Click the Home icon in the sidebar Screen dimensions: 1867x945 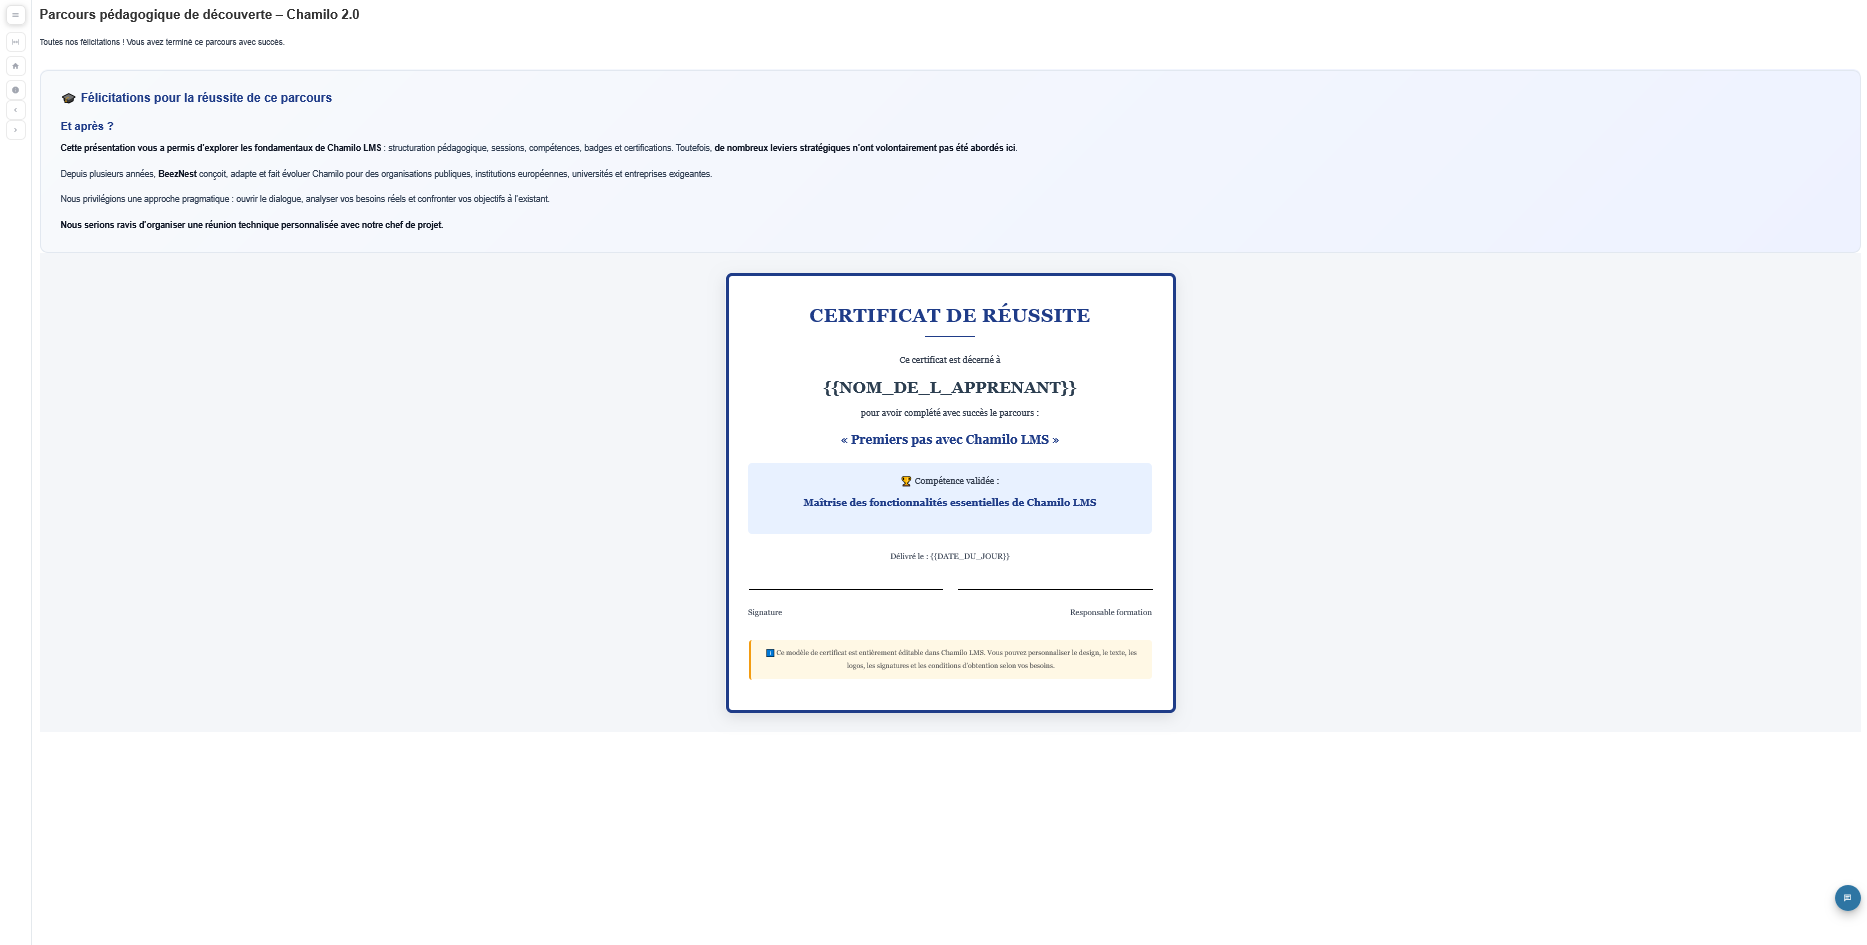pos(15,66)
